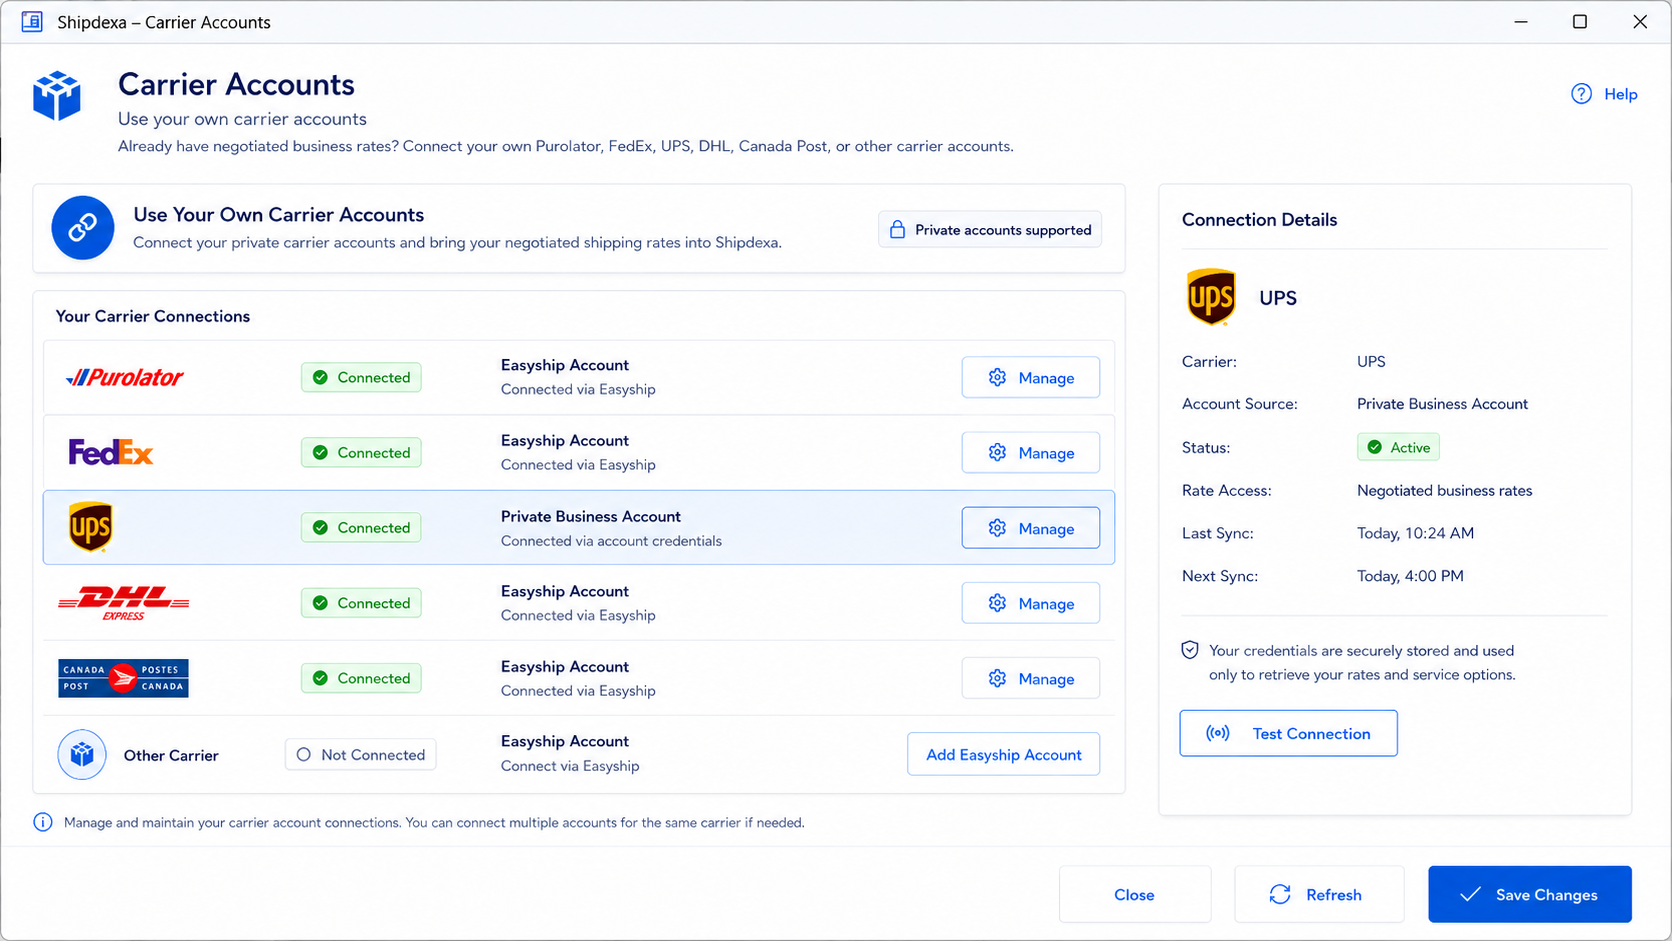The image size is (1672, 941).
Task: Click the 'Connection Details' heading
Action: point(1259,220)
